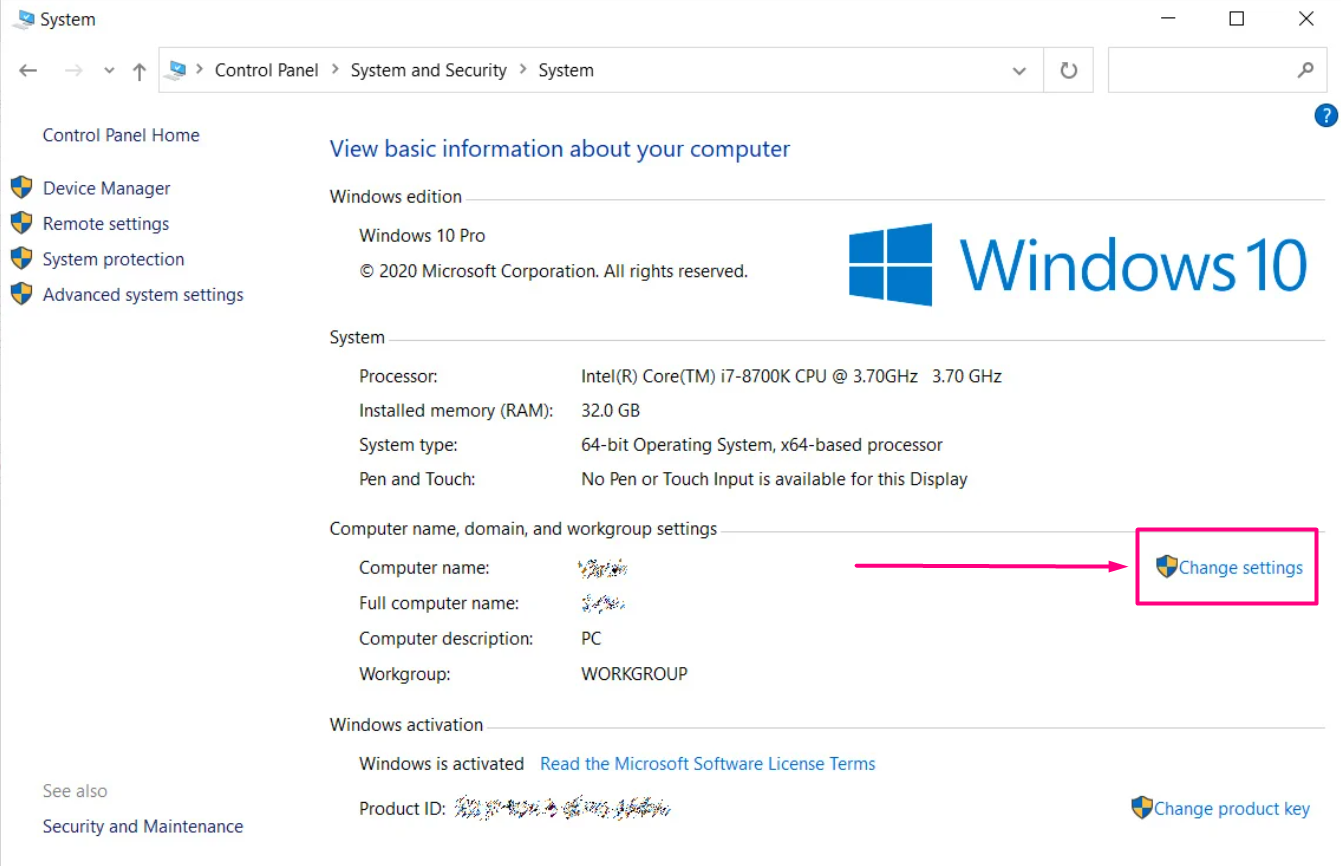Open Security and Maintenance link
The image size is (1341, 866).
(x=143, y=827)
